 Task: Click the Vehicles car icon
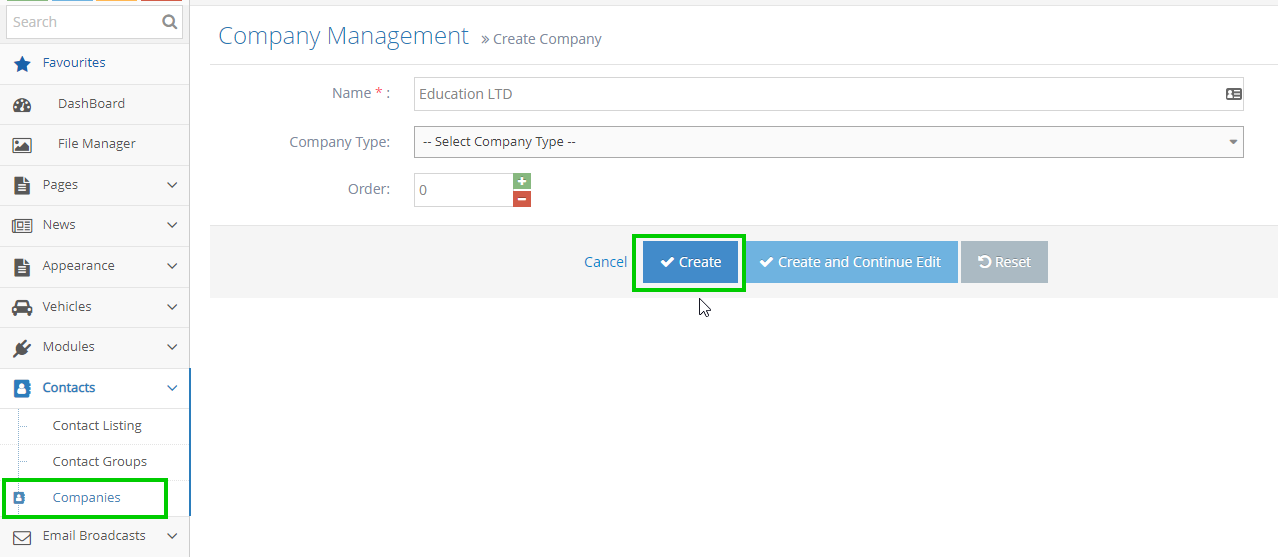(22, 307)
